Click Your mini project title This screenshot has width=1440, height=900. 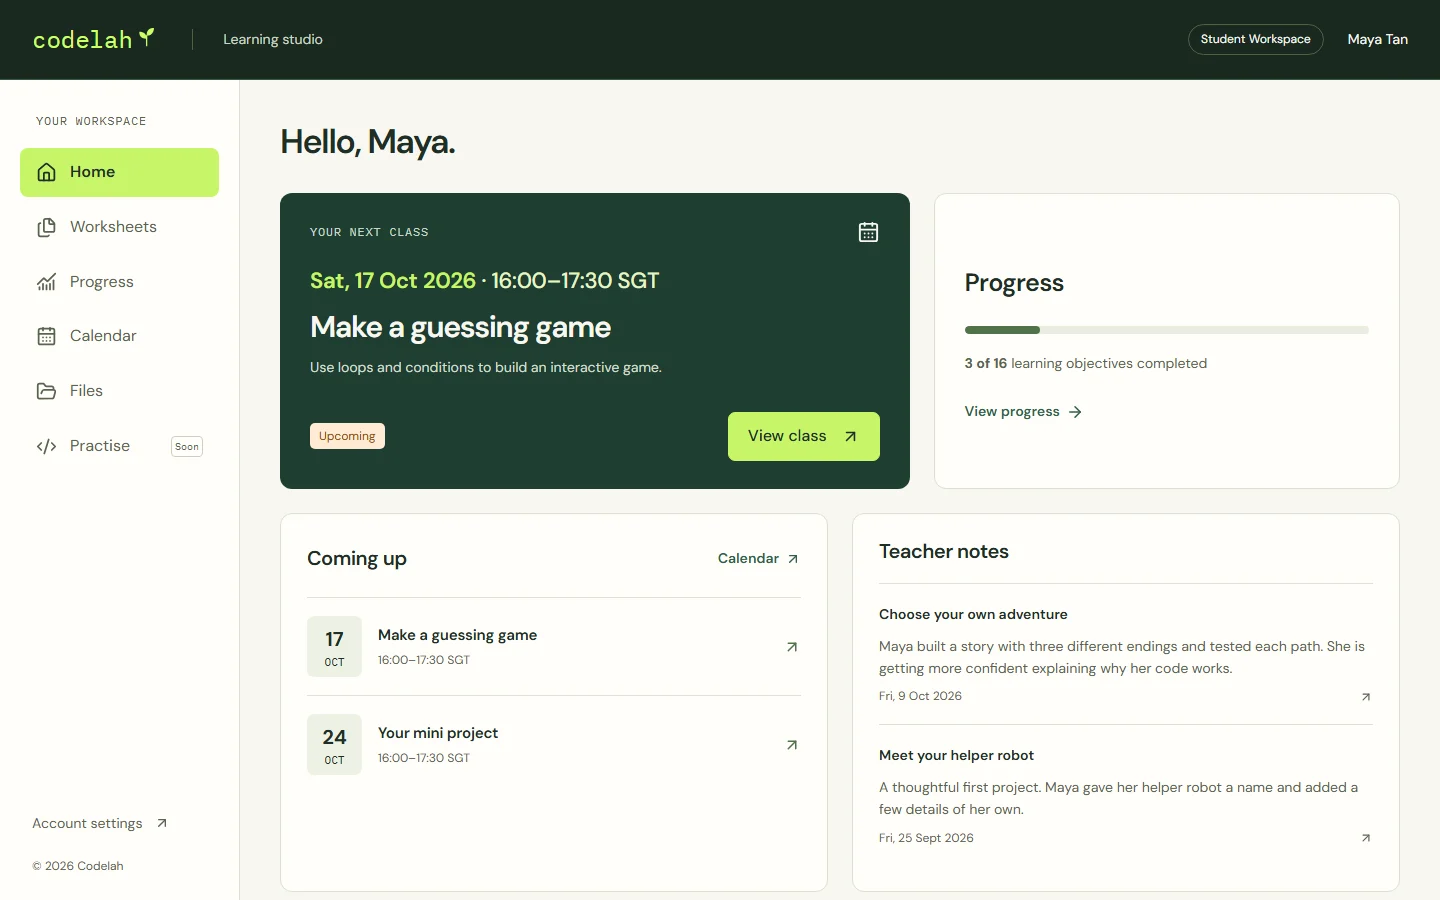[438, 733]
